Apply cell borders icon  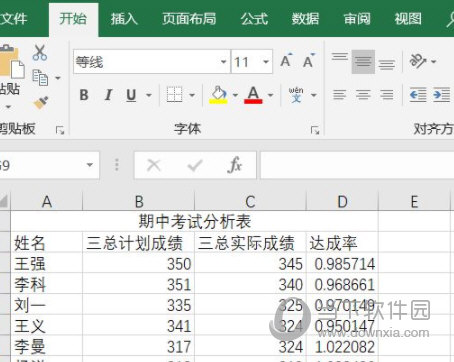click(174, 95)
